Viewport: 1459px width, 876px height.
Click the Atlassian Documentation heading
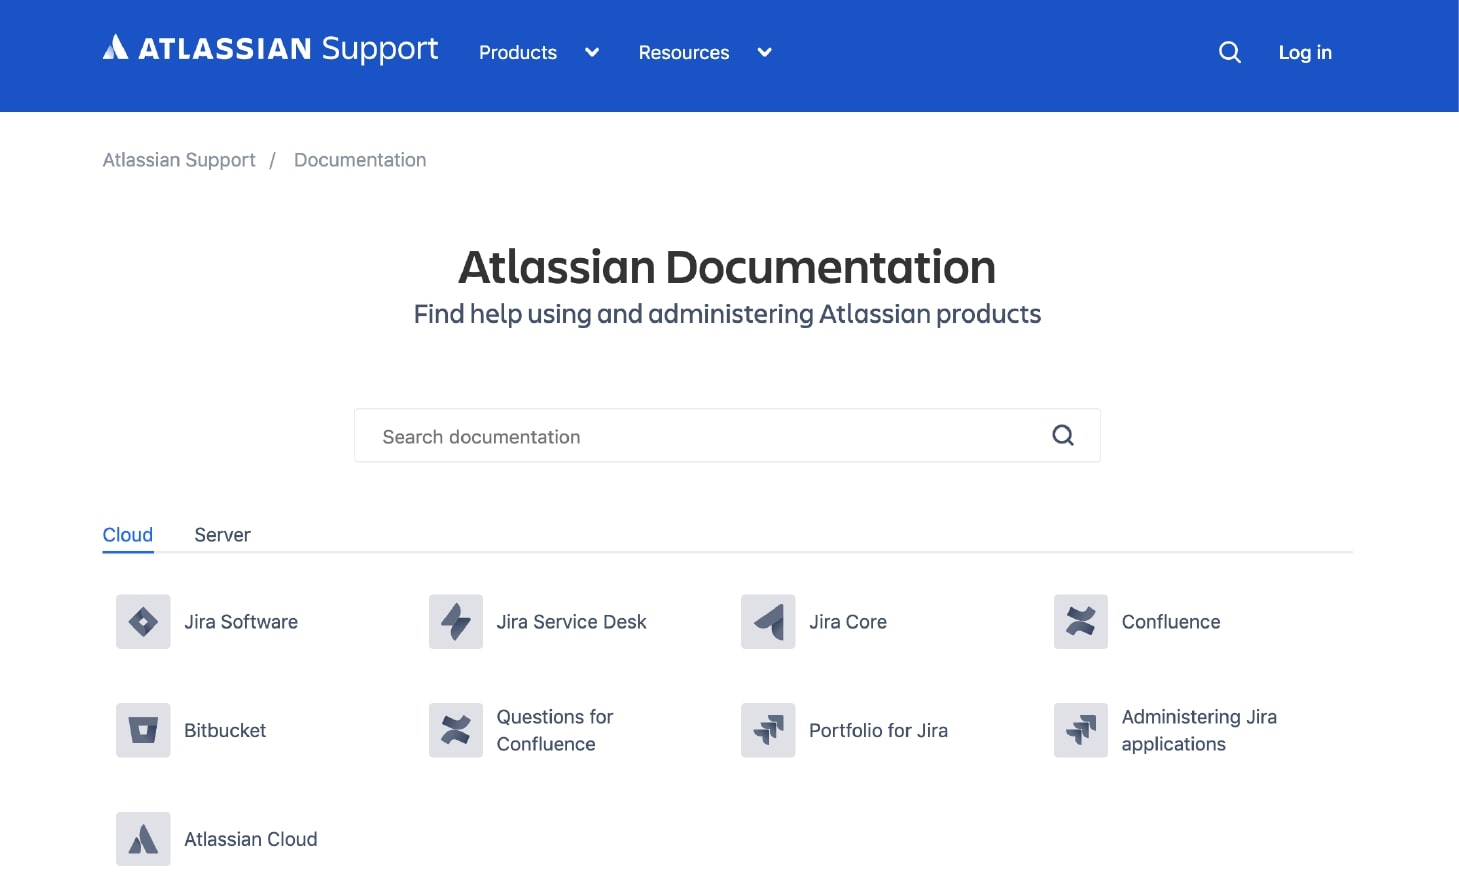click(727, 267)
